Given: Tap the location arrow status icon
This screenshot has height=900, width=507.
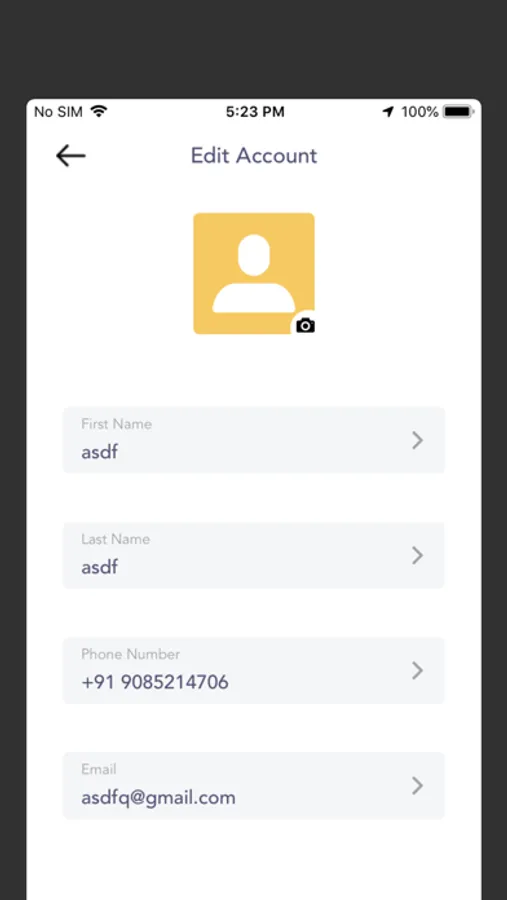Looking at the screenshot, I should pyautogui.click(x=389, y=111).
